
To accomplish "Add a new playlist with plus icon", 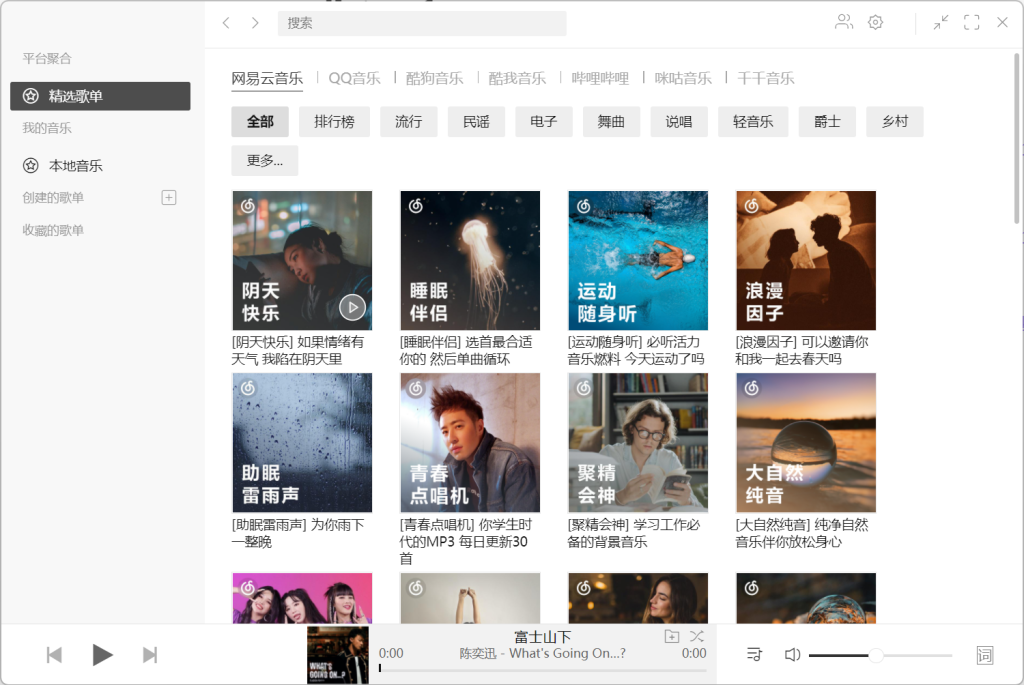I will pyautogui.click(x=168, y=197).
